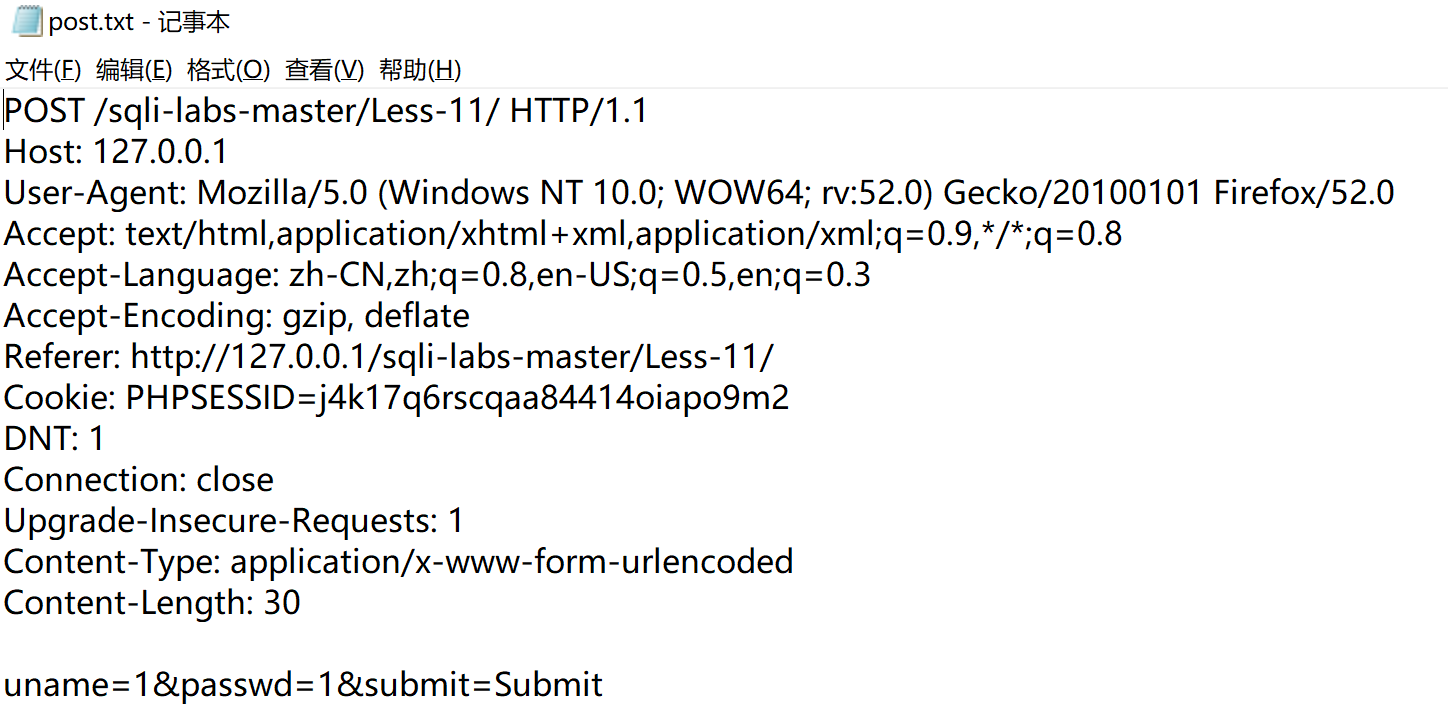The image size is (1448, 727).
Task: Click the Notepad icon in title bar
Action: point(26,21)
